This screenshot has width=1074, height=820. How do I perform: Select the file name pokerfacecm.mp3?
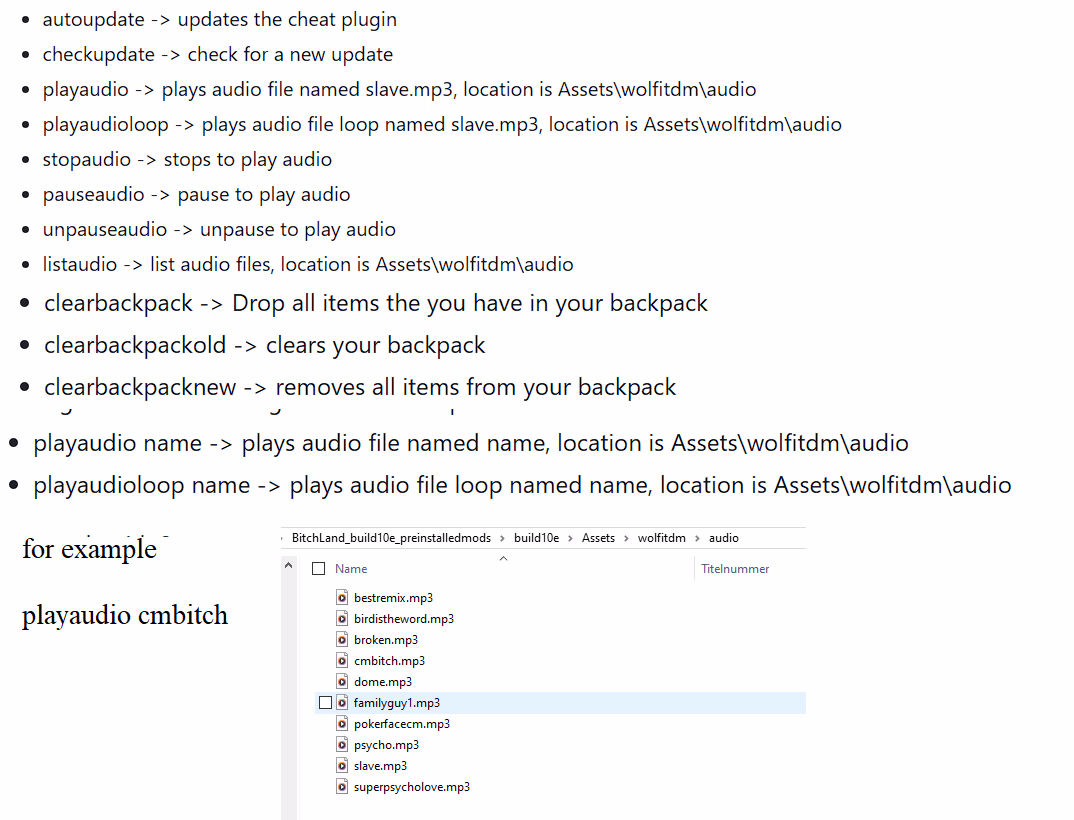point(402,724)
